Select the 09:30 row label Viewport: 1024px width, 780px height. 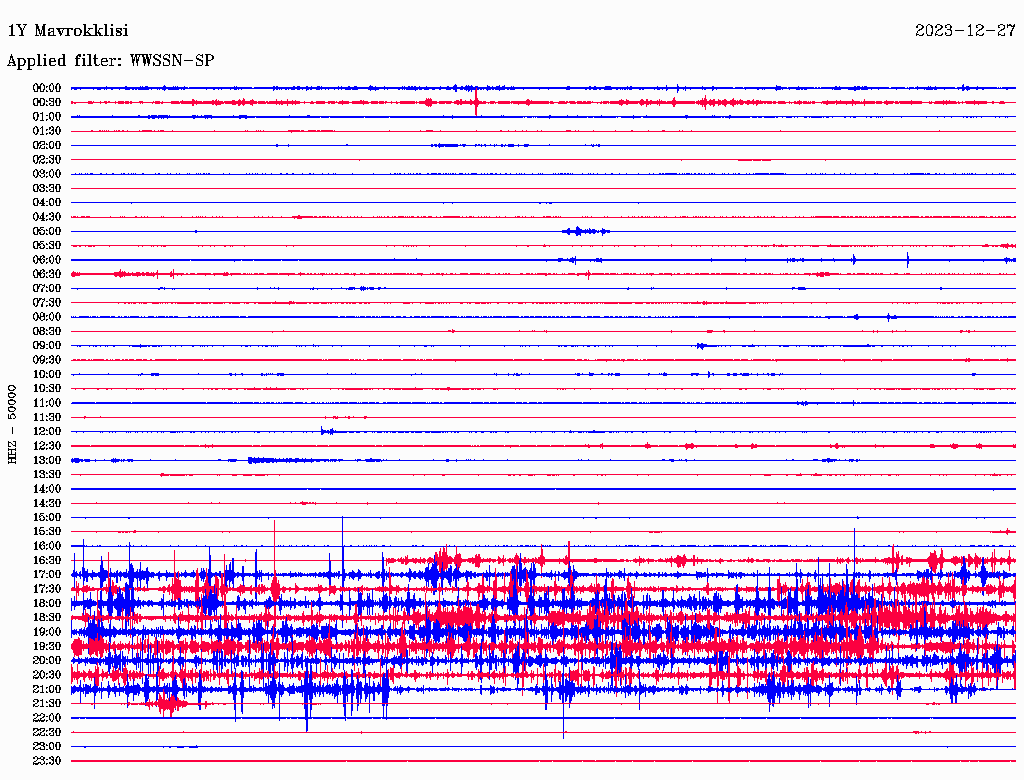[47, 361]
